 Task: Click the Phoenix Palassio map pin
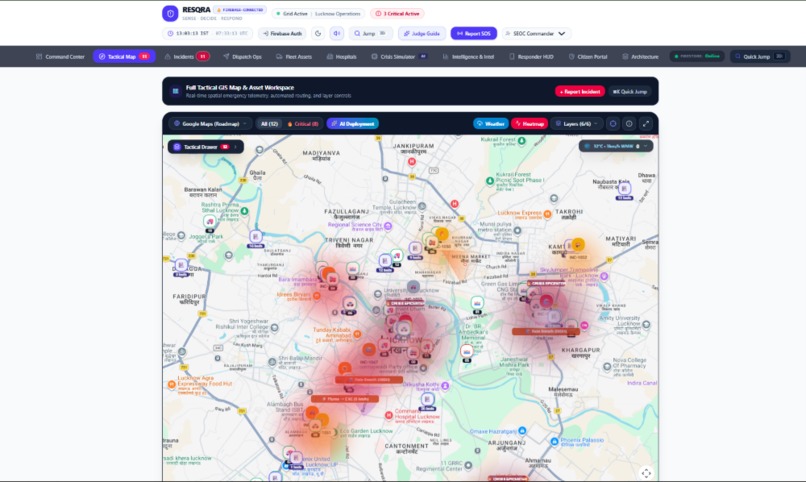click(555, 441)
